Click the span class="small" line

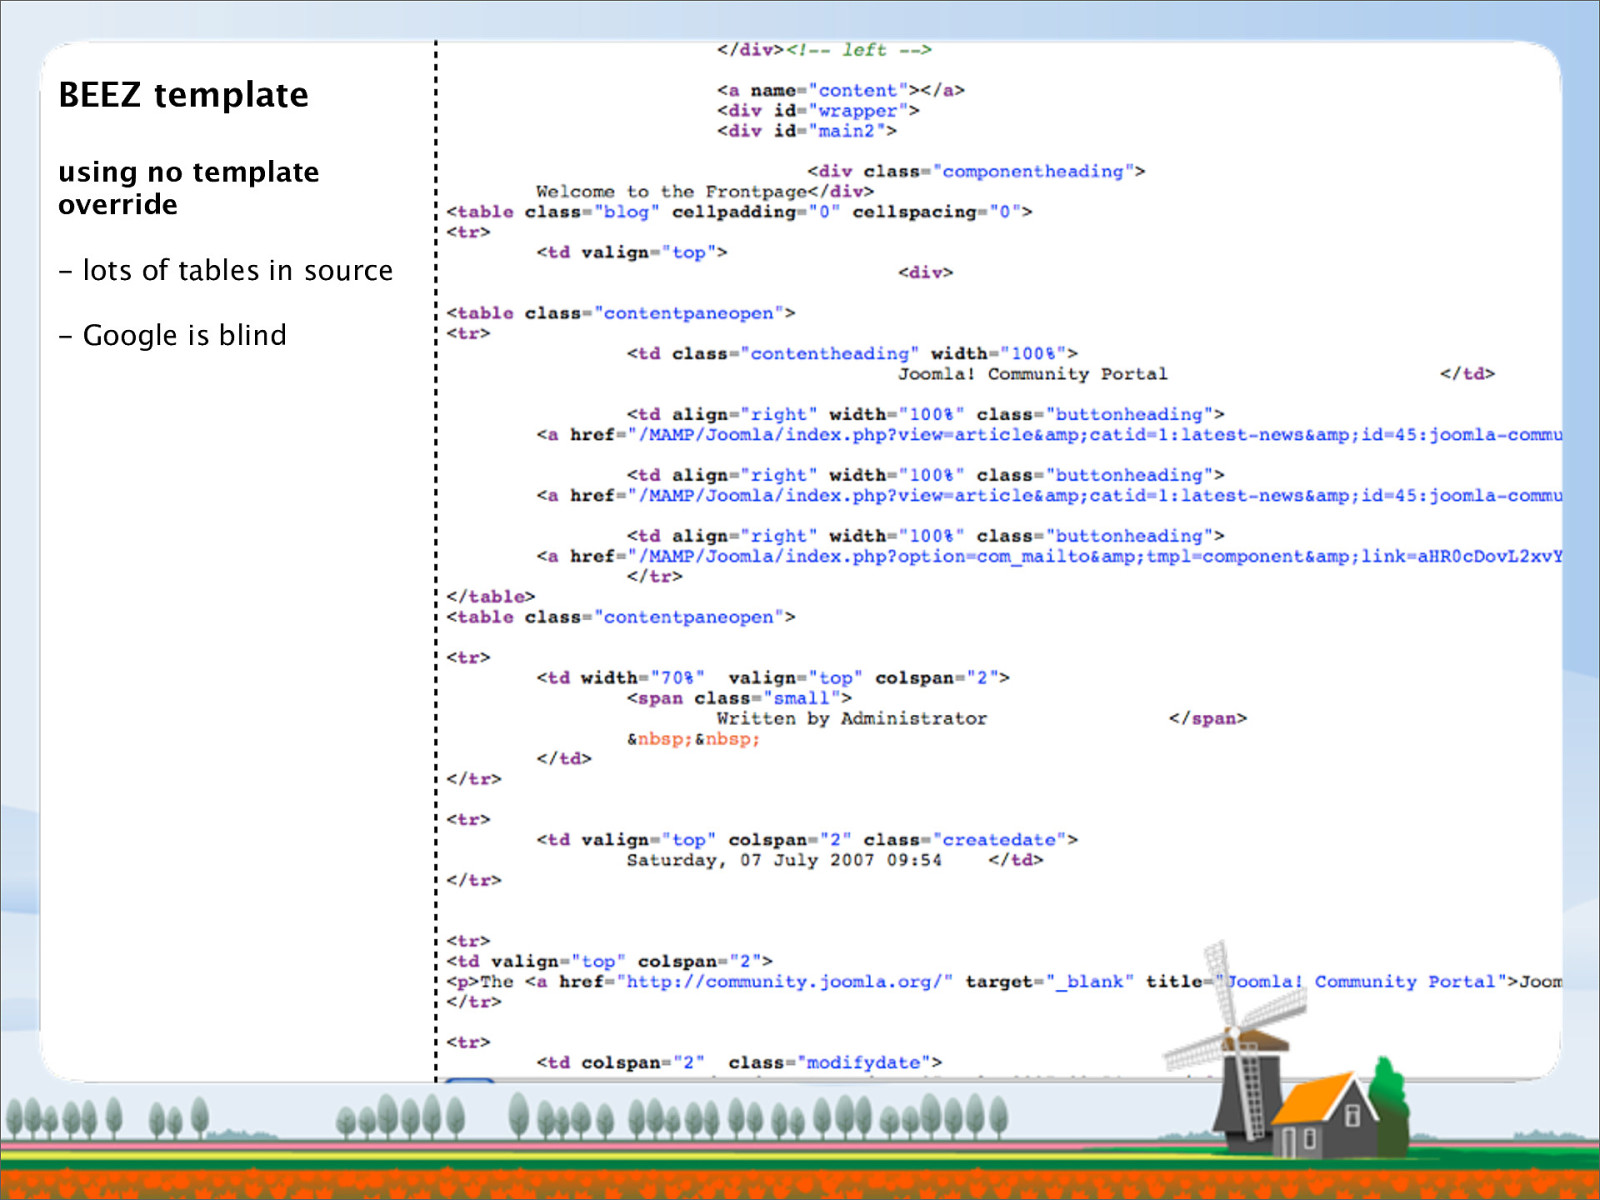(x=739, y=698)
